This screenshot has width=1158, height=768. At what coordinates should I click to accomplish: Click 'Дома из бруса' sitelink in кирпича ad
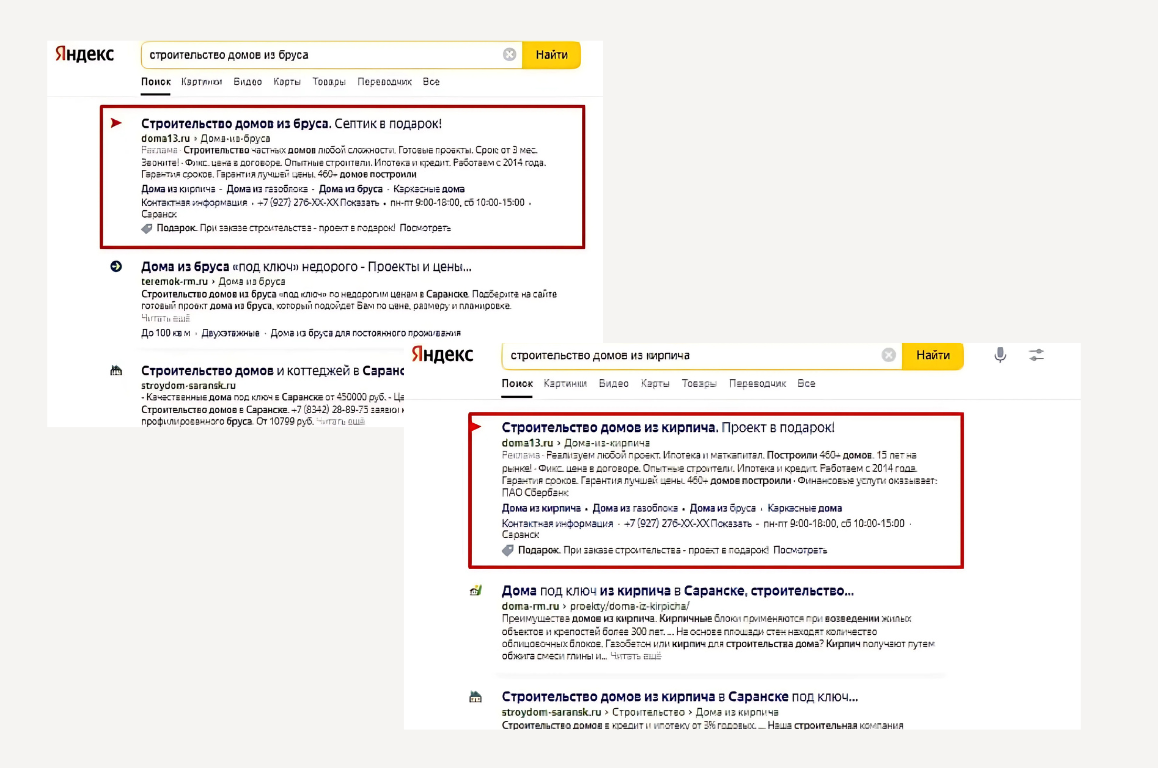[722, 508]
